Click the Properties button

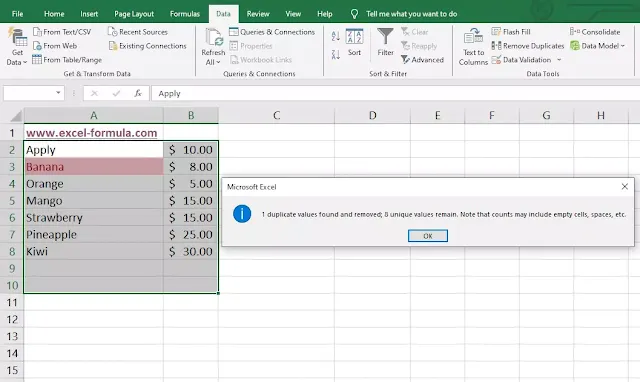point(251,46)
